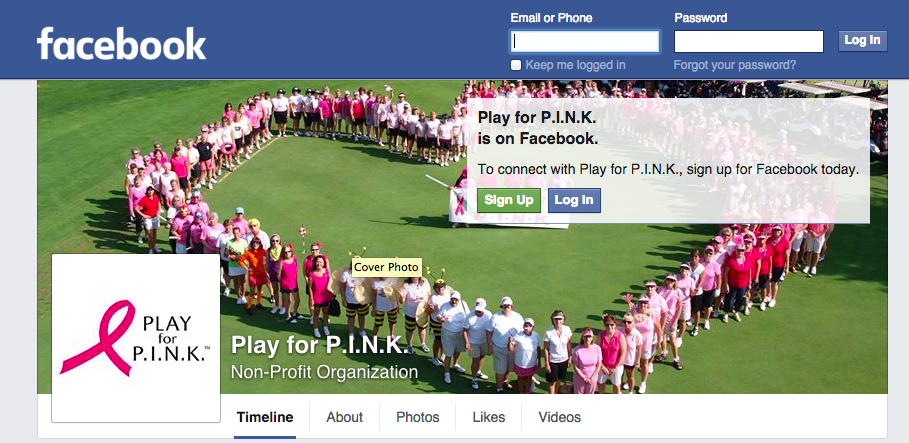
Task: Open the Play for P.I.N.K. profile picture
Action: [x=136, y=338]
